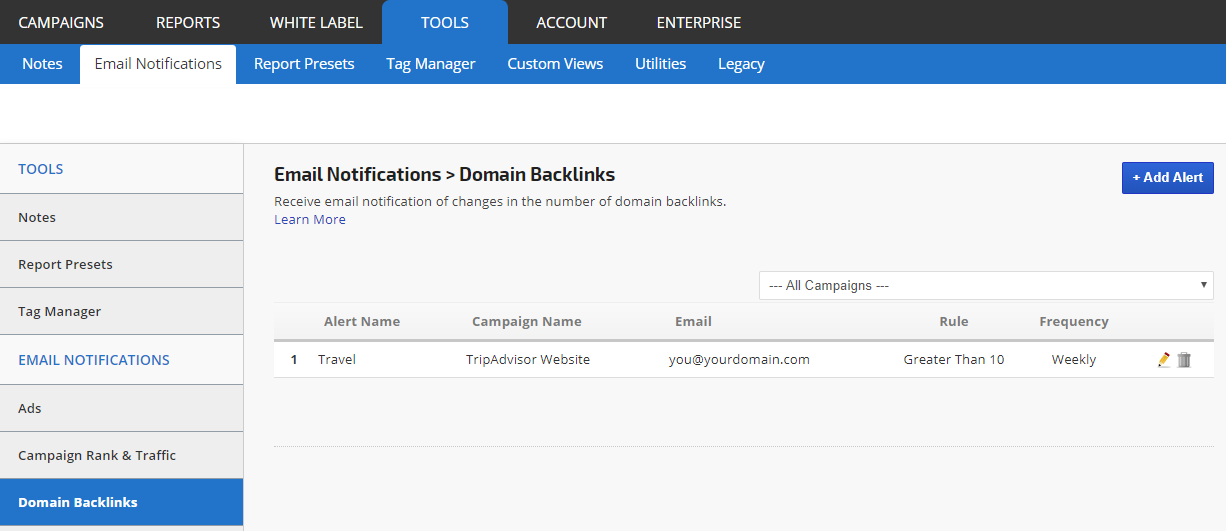Open the Reports top menu
The width and height of the screenshot is (1226, 531).
pyautogui.click(x=188, y=22)
